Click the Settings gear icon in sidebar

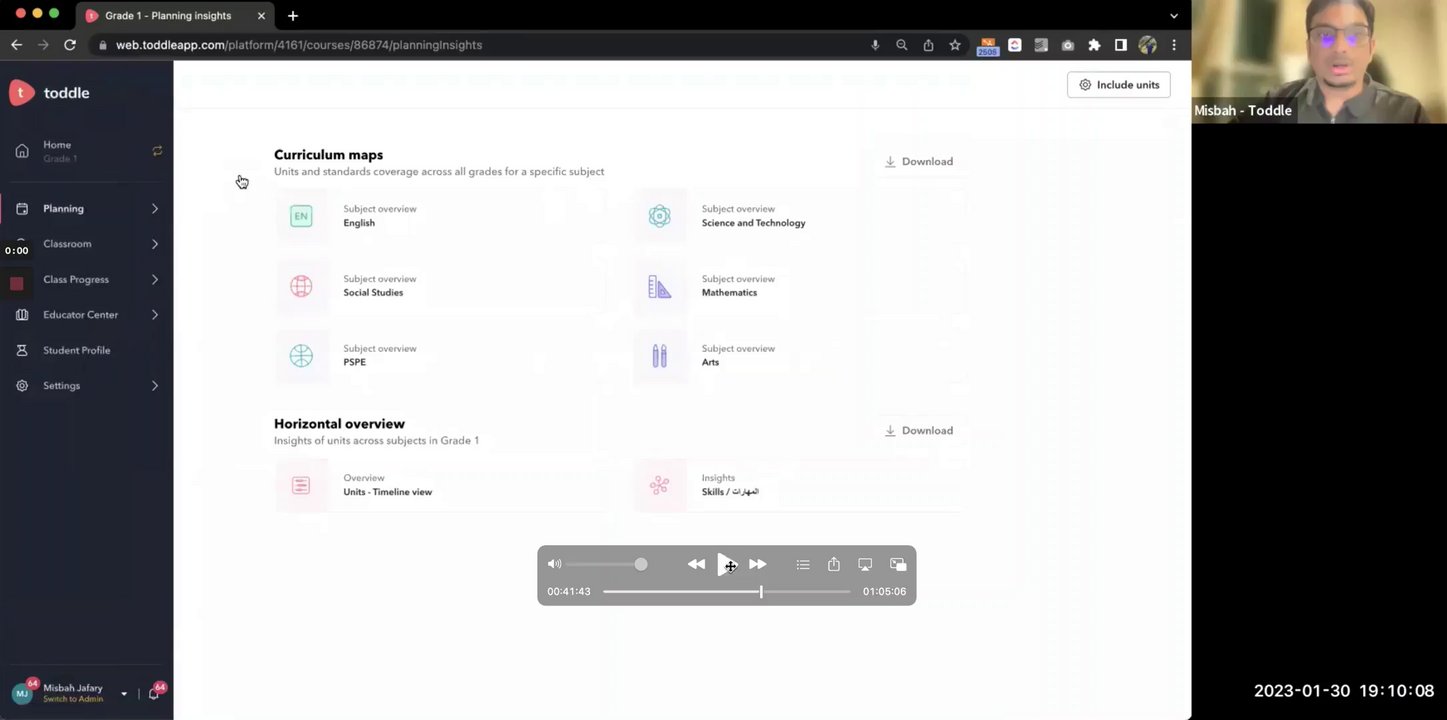click(x=22, y=386)
